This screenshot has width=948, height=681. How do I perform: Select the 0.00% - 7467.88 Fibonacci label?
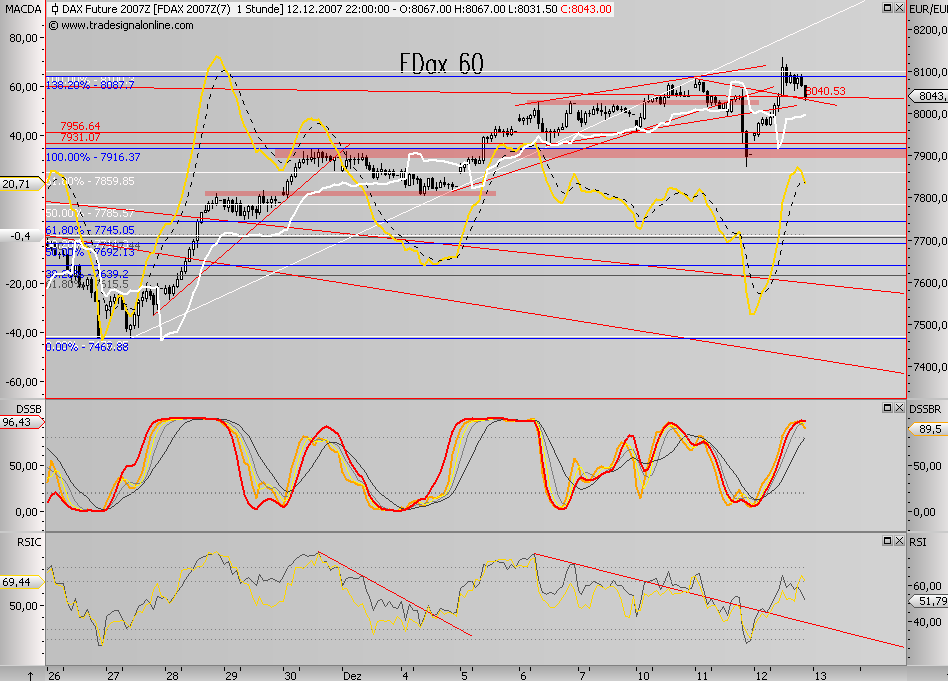pyautogui.click(x=87, y=347)
